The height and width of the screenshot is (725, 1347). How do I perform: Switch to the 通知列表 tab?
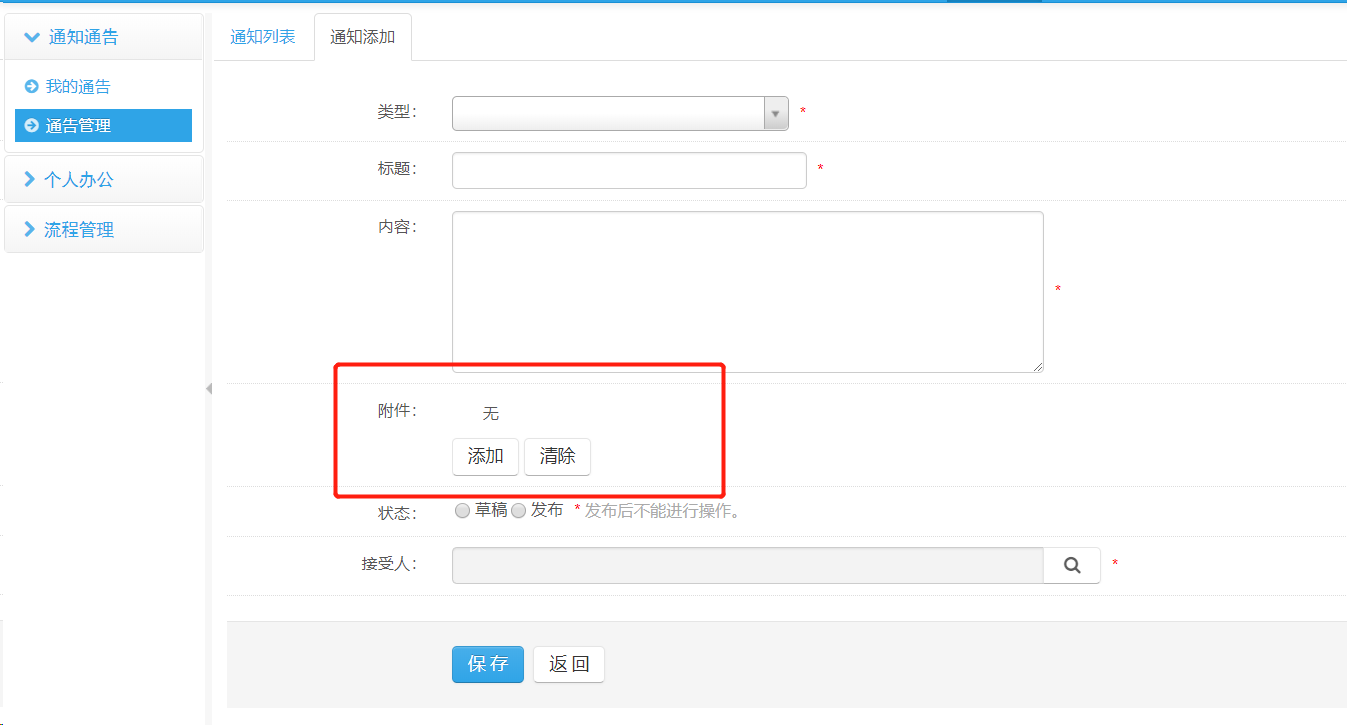point(263,37)
